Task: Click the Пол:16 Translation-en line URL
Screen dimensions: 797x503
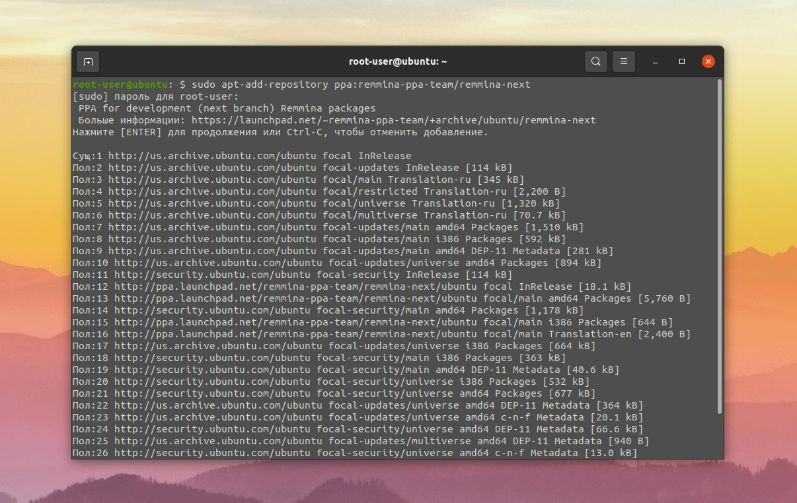Action: tap(295, 334)
